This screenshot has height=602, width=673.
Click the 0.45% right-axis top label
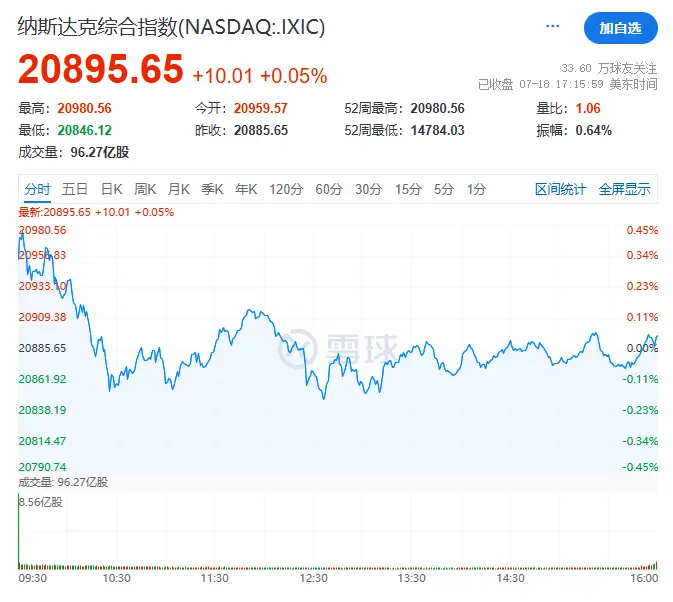click(x=642, y=230)
